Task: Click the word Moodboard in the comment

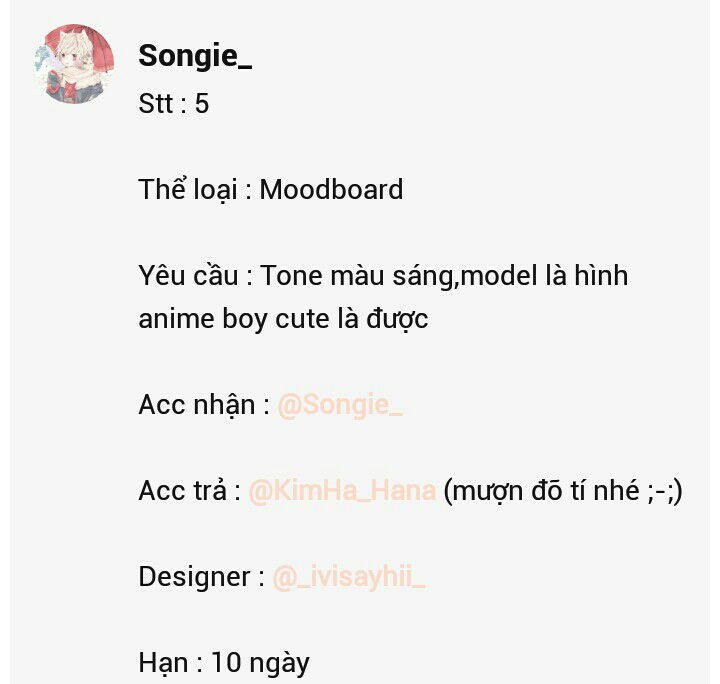Action: pyautogui.click(x=331, y=190)
